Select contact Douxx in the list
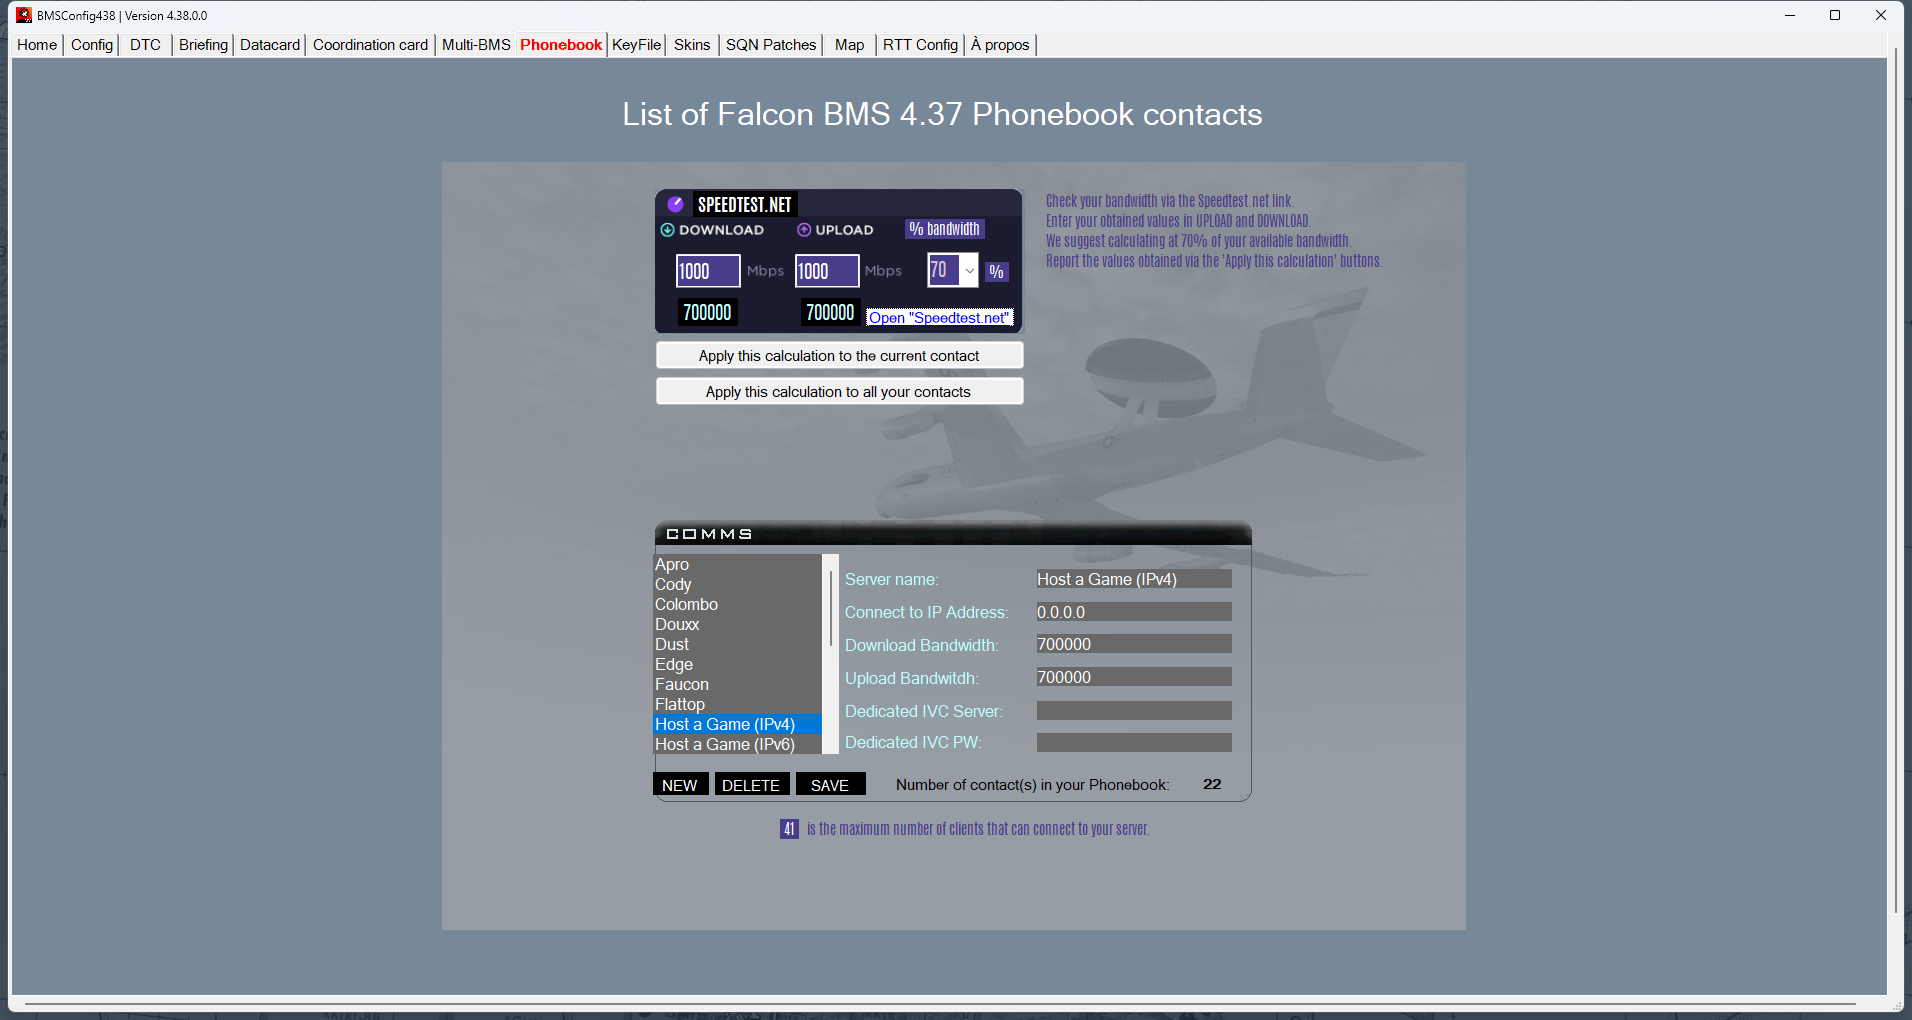 tap(738, 624)
